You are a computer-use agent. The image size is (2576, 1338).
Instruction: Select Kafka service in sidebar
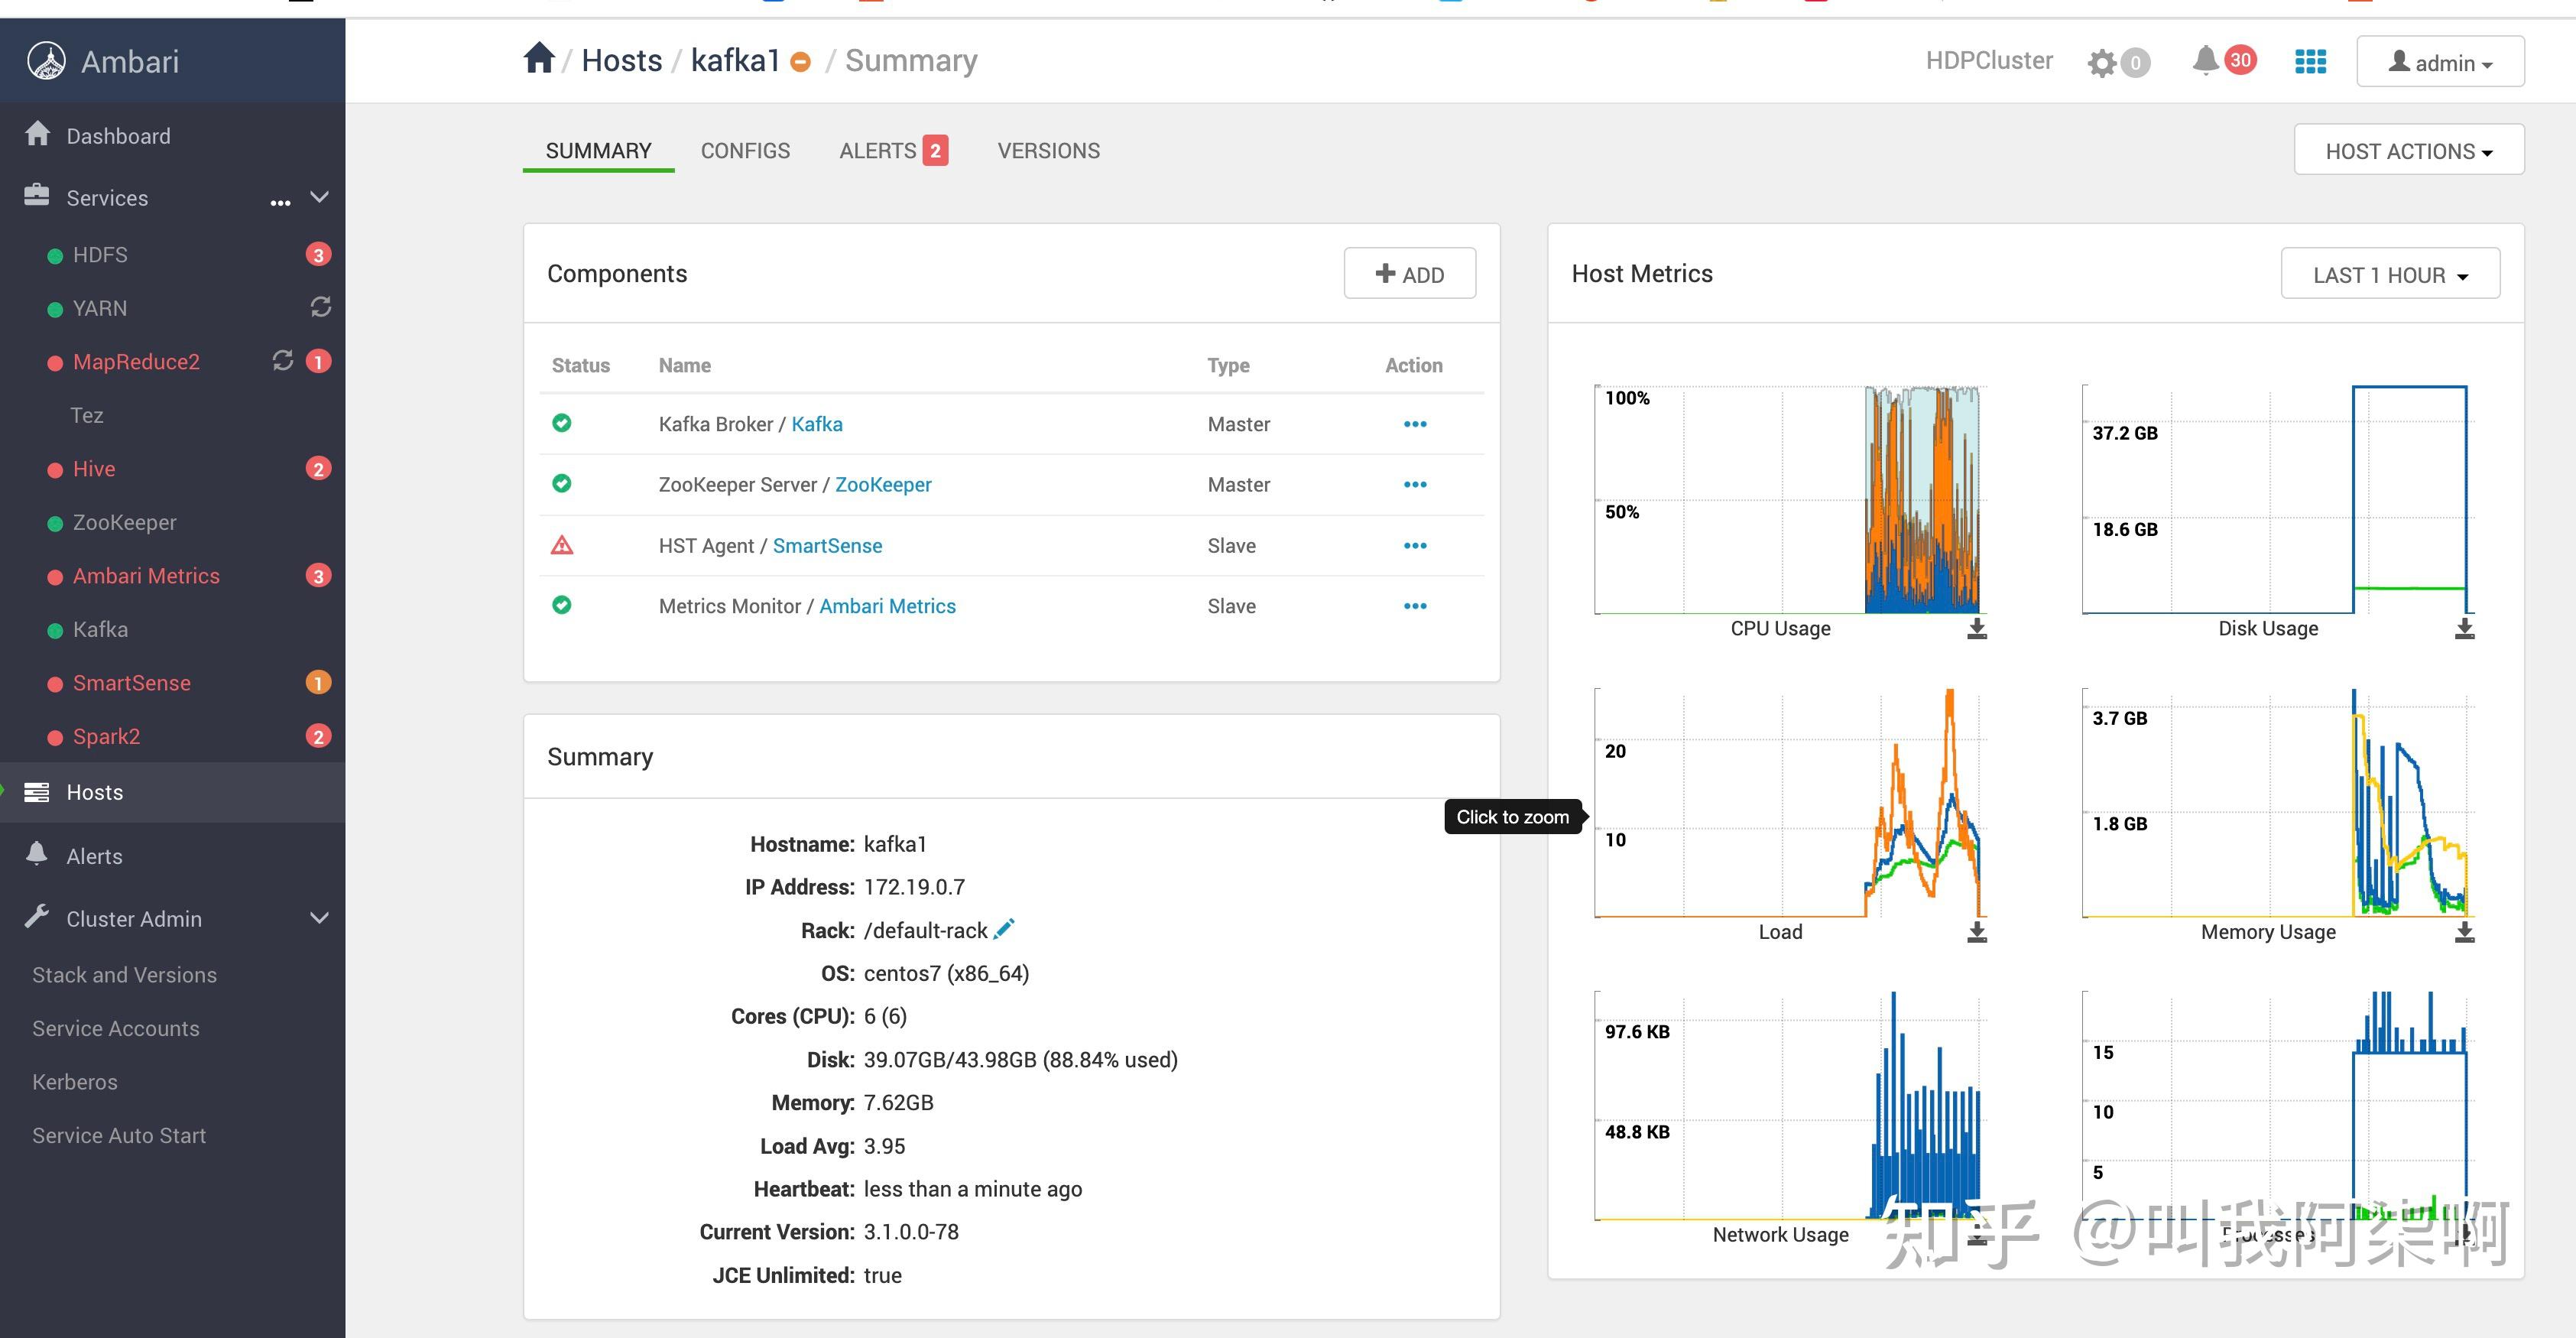click(x=100, y=629)
